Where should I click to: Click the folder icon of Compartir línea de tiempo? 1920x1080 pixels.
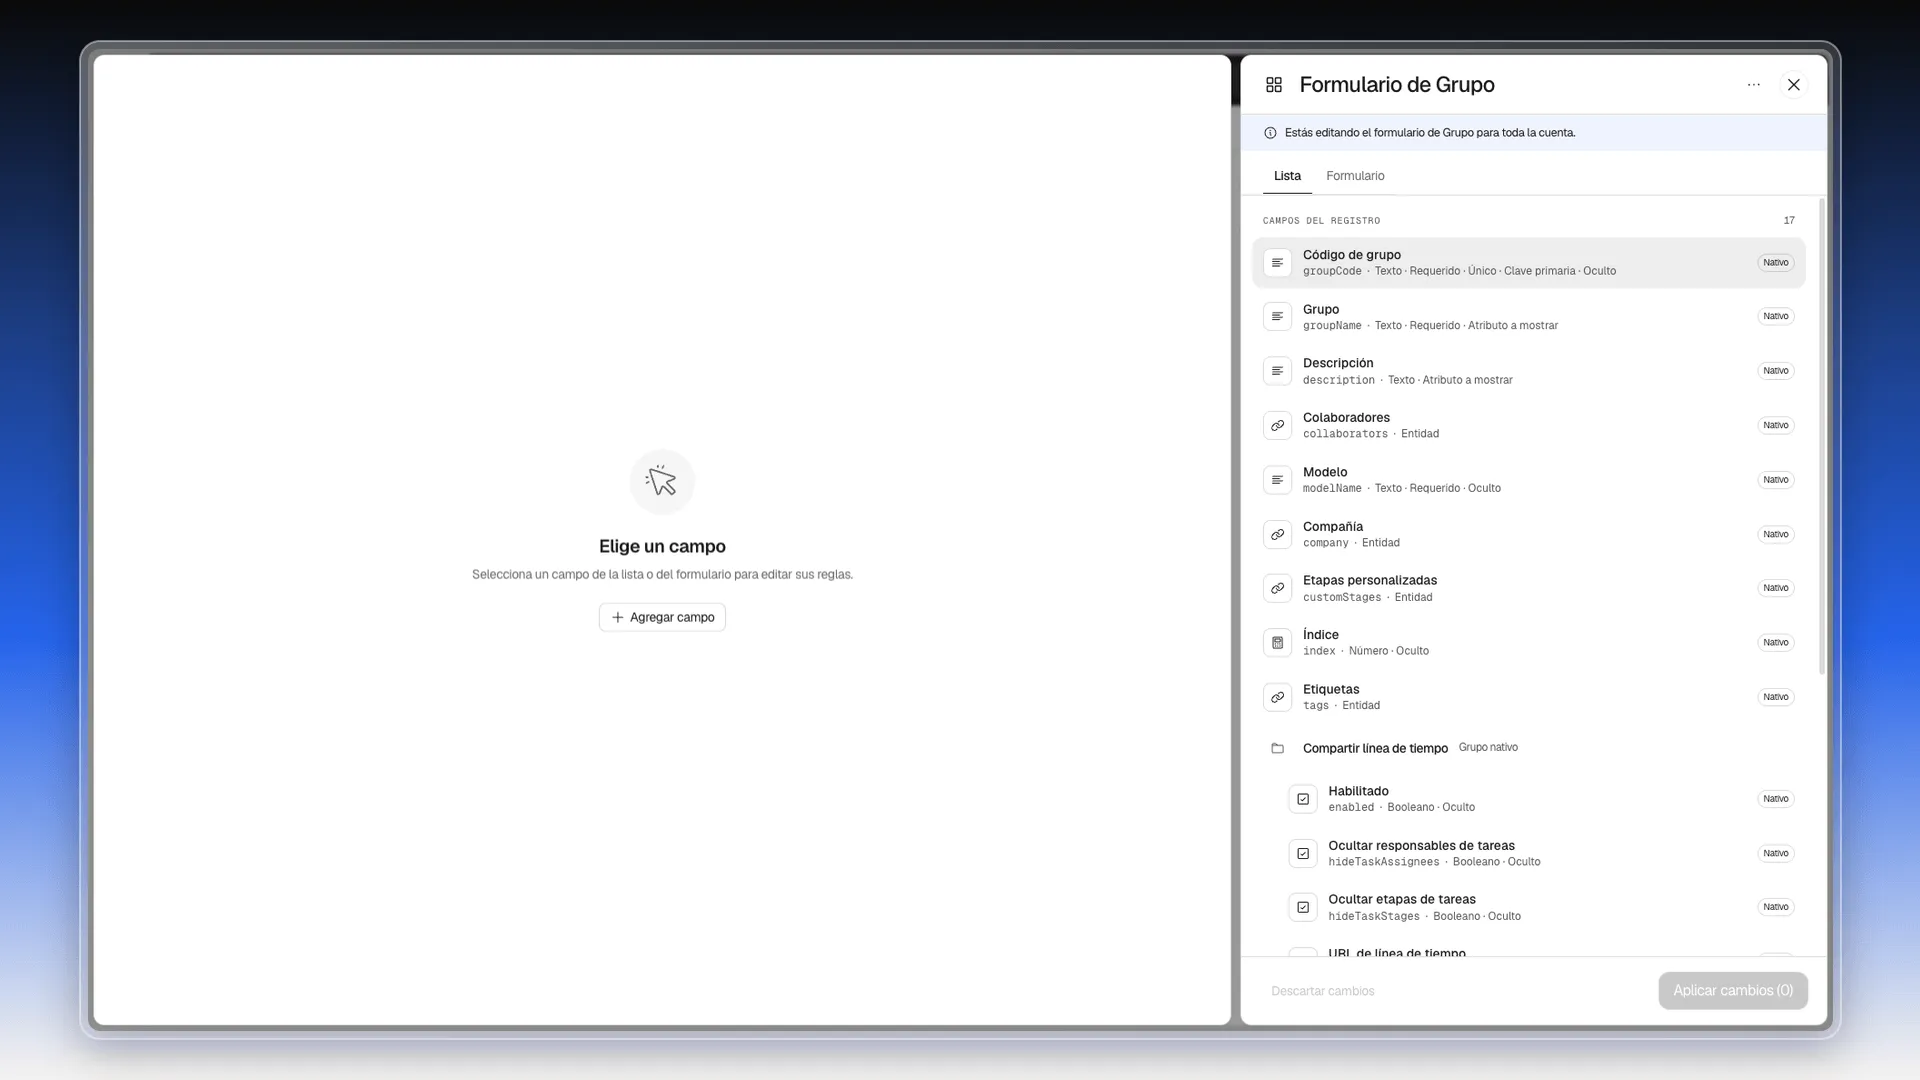click(x=1277, y=748)
